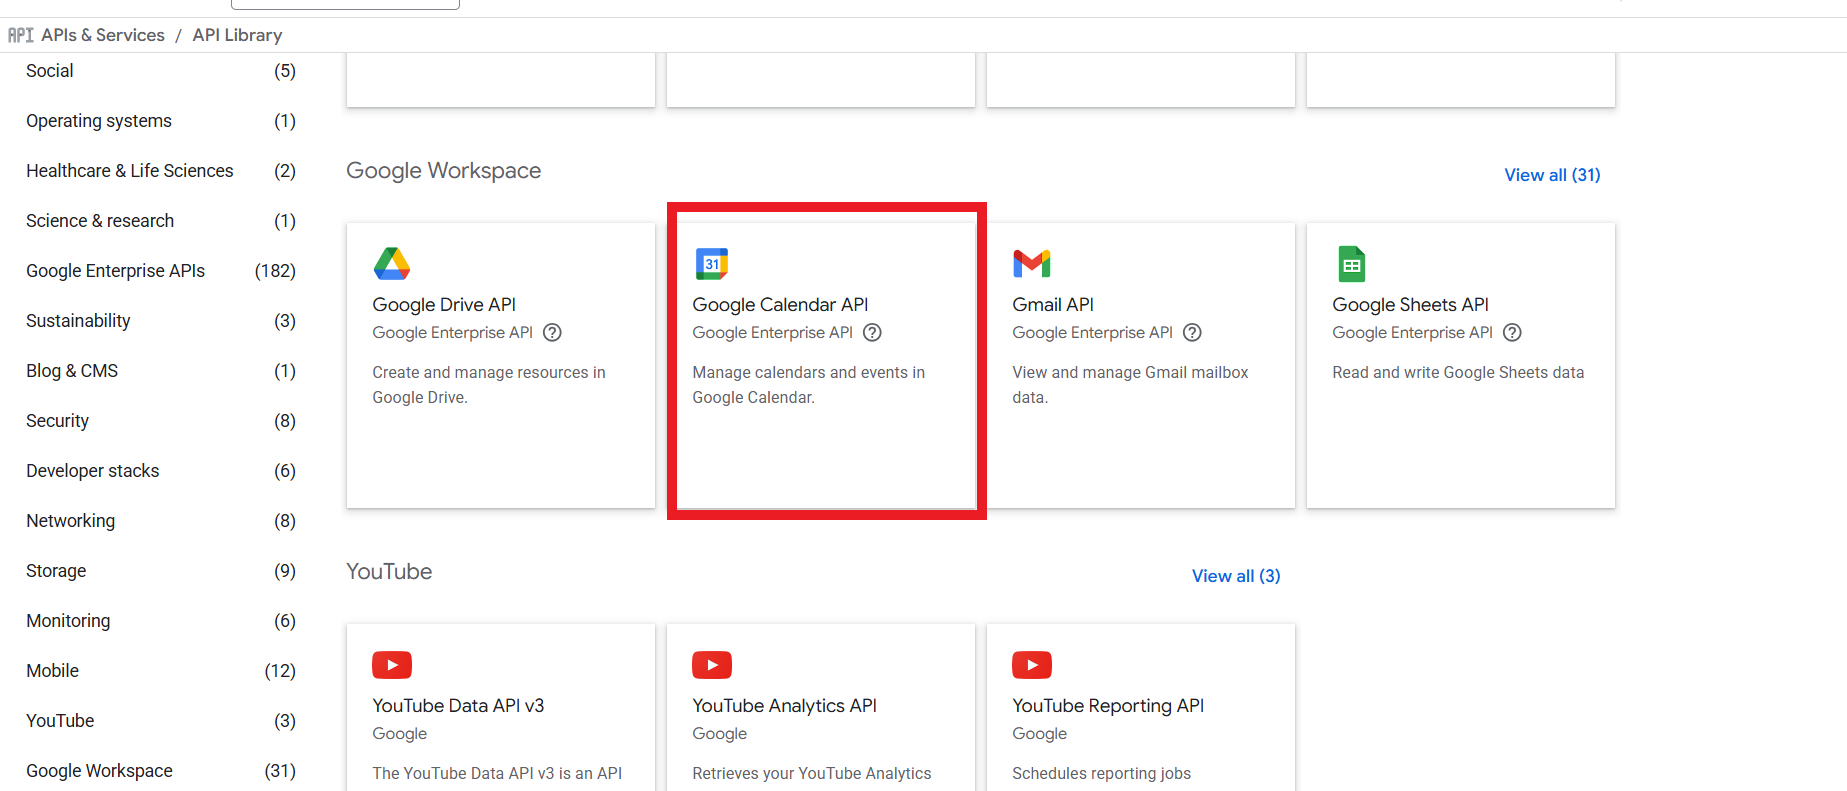The height and width of the screenshot is (791, 1847).
Task: Click 'Retrieves your YouTube Analytics' description
Action: pyautogui.click(x=811, y=774)
